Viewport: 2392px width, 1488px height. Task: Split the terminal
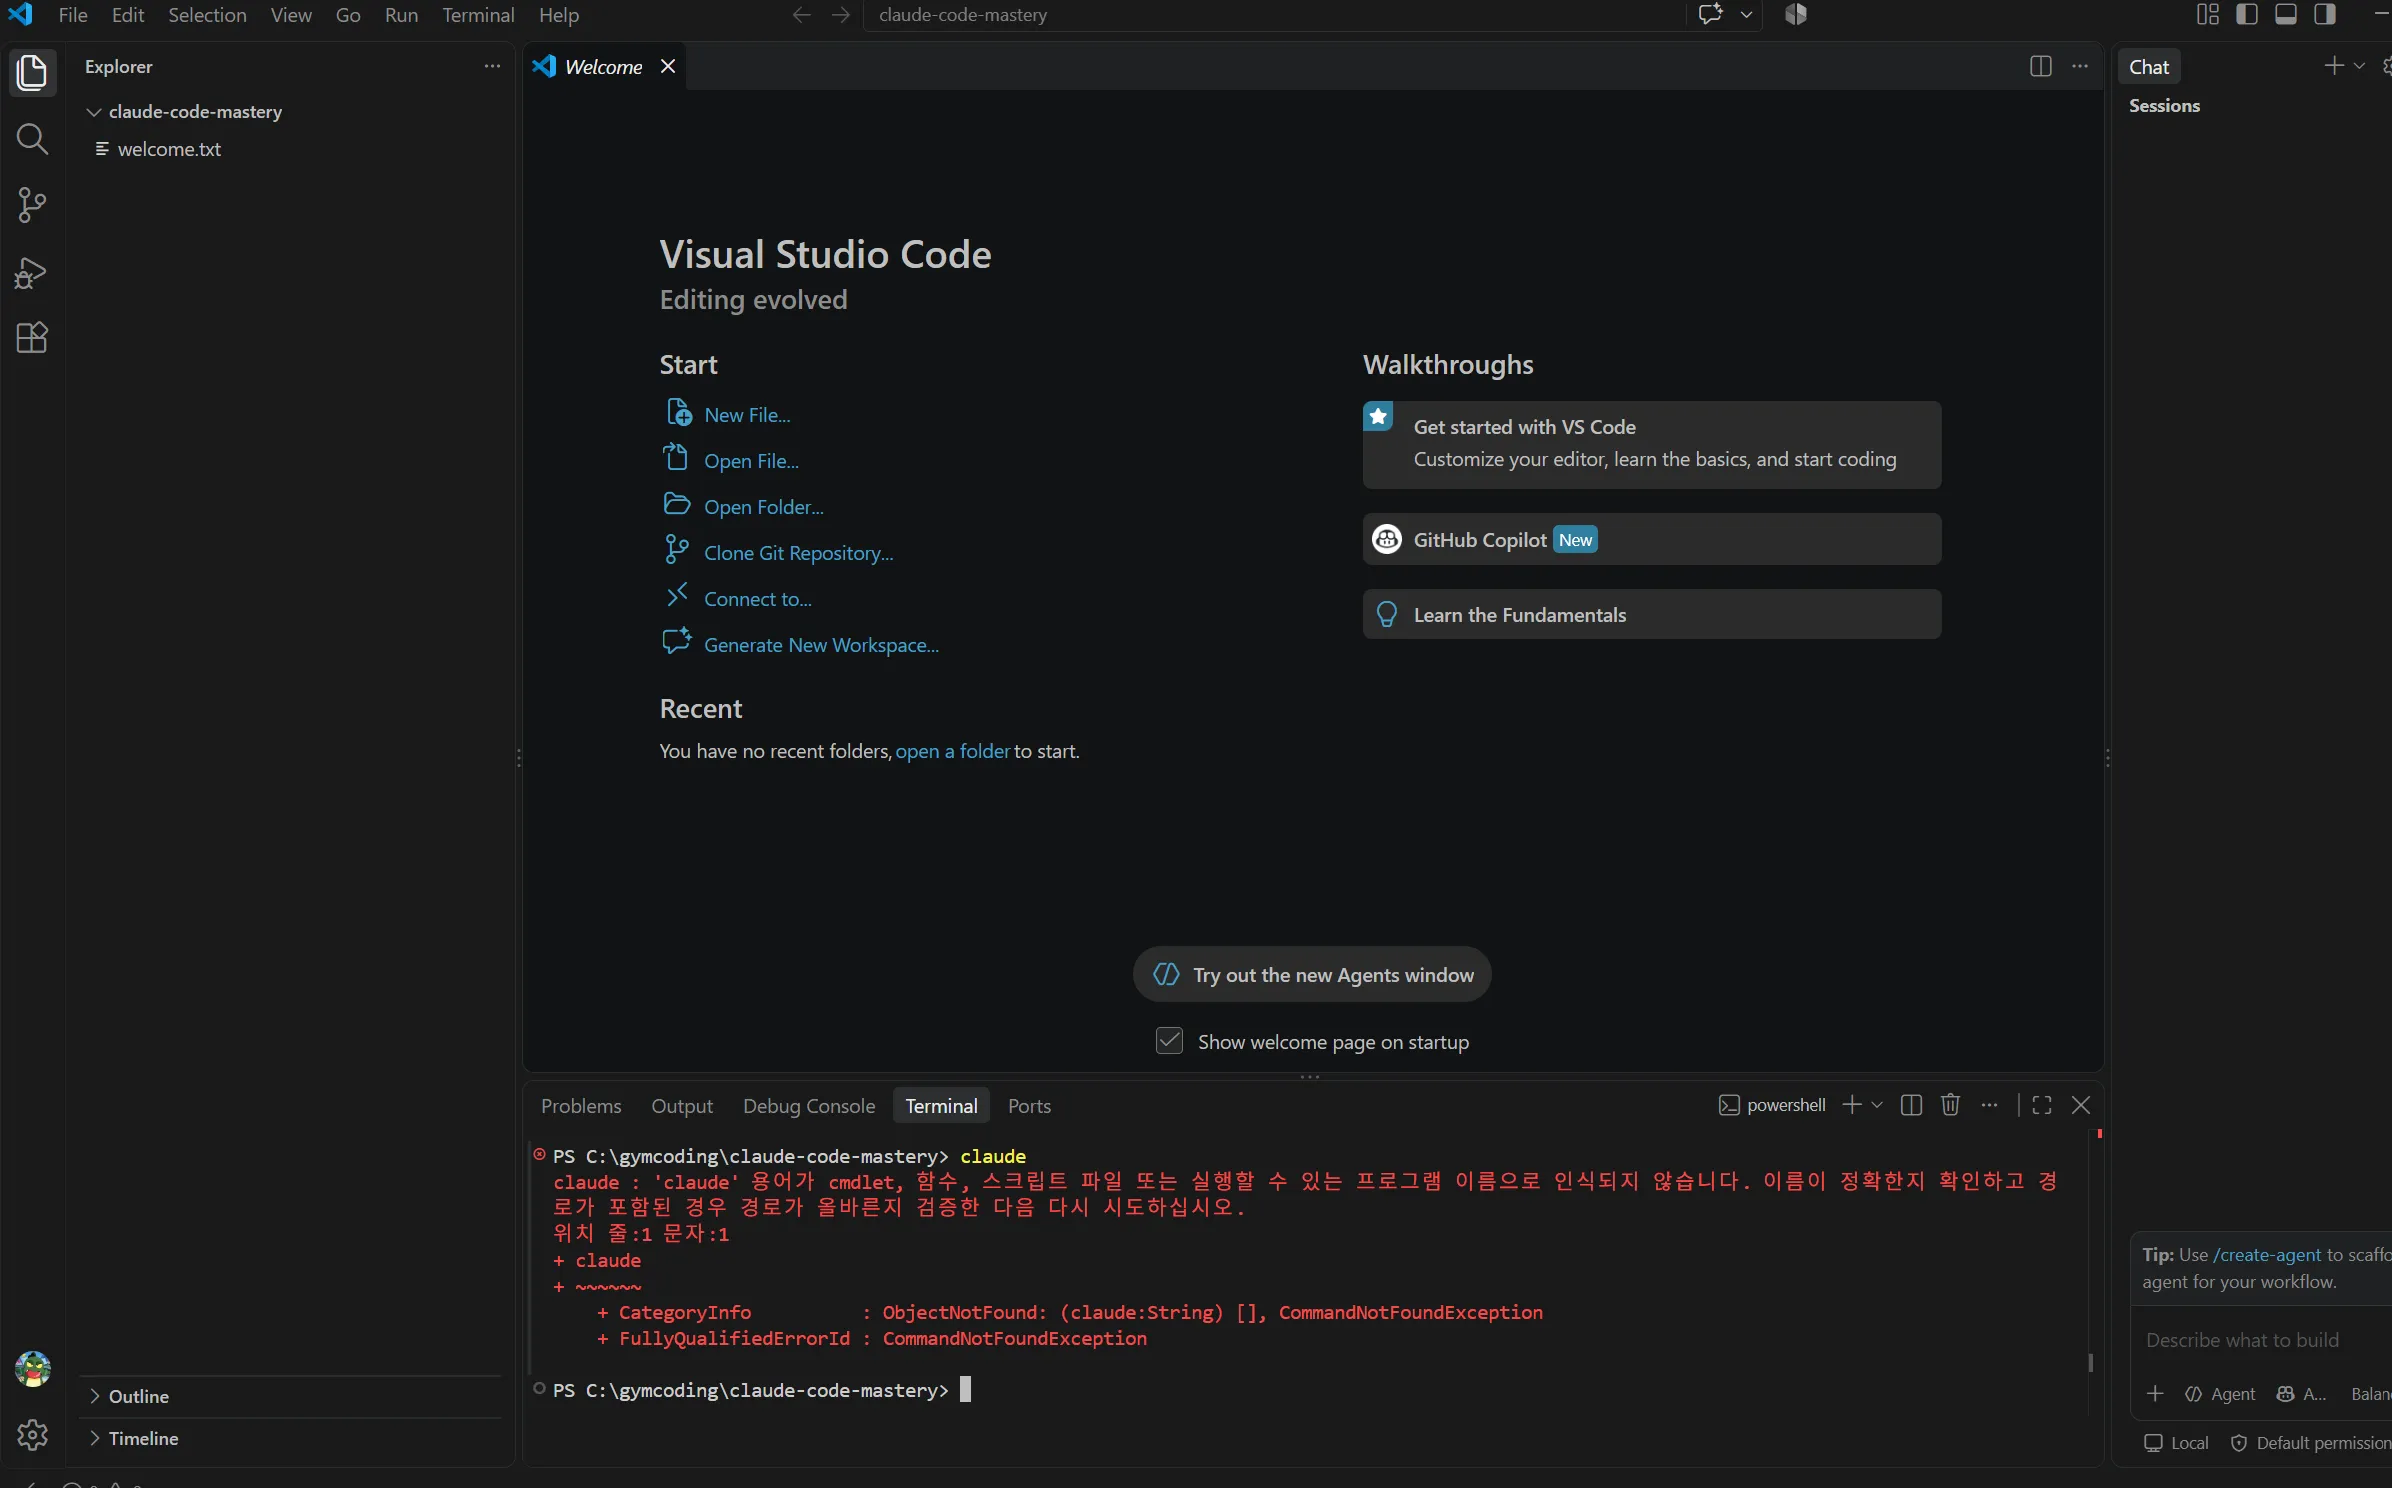pos(1911,1105)
